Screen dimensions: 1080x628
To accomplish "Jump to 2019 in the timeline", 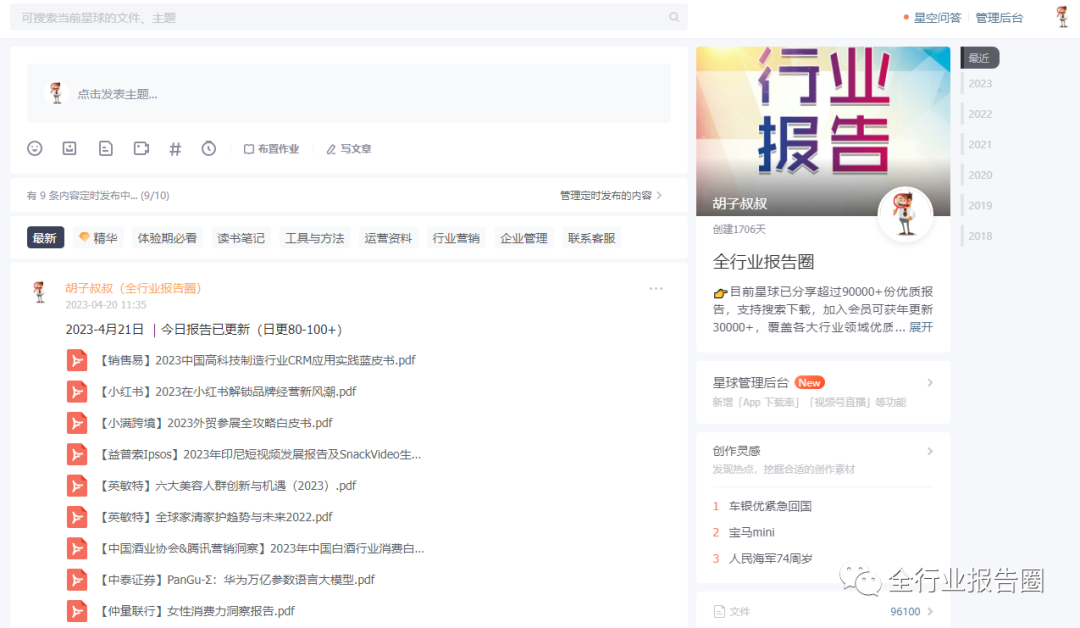I will tap(979, 205).
